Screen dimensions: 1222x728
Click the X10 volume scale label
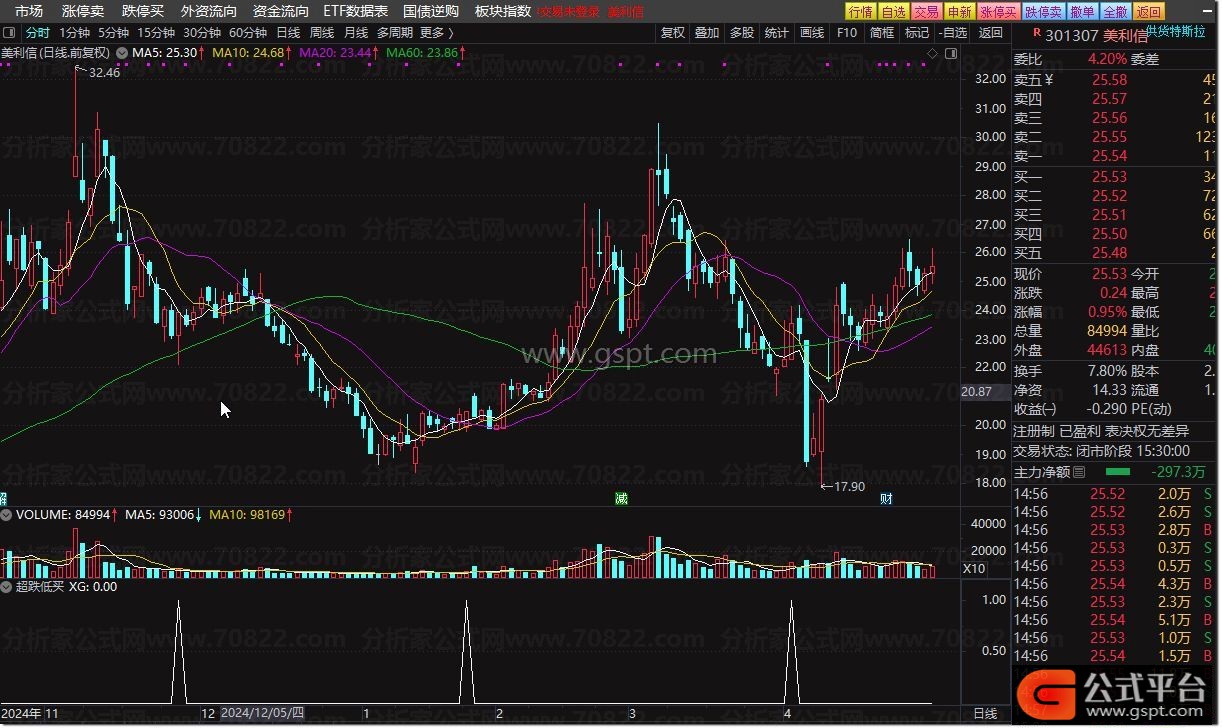point(973,568)
